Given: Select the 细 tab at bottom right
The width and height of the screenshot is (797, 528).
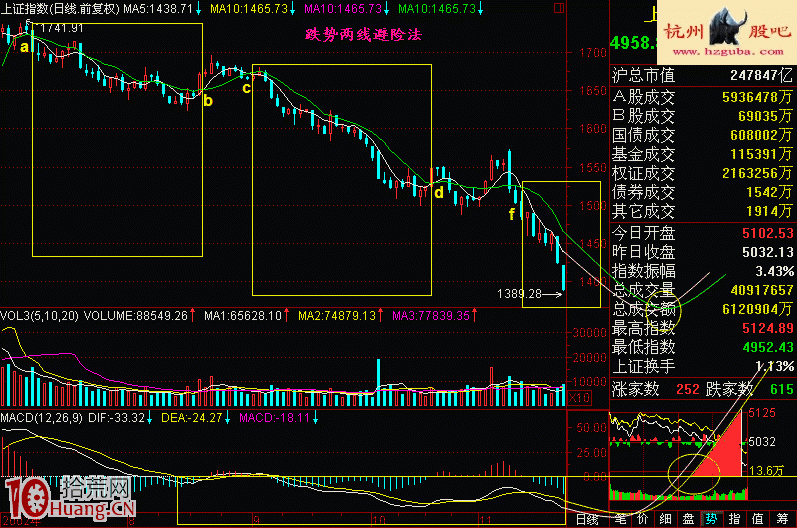Looking at the screenshot, I should coord(665,519).
